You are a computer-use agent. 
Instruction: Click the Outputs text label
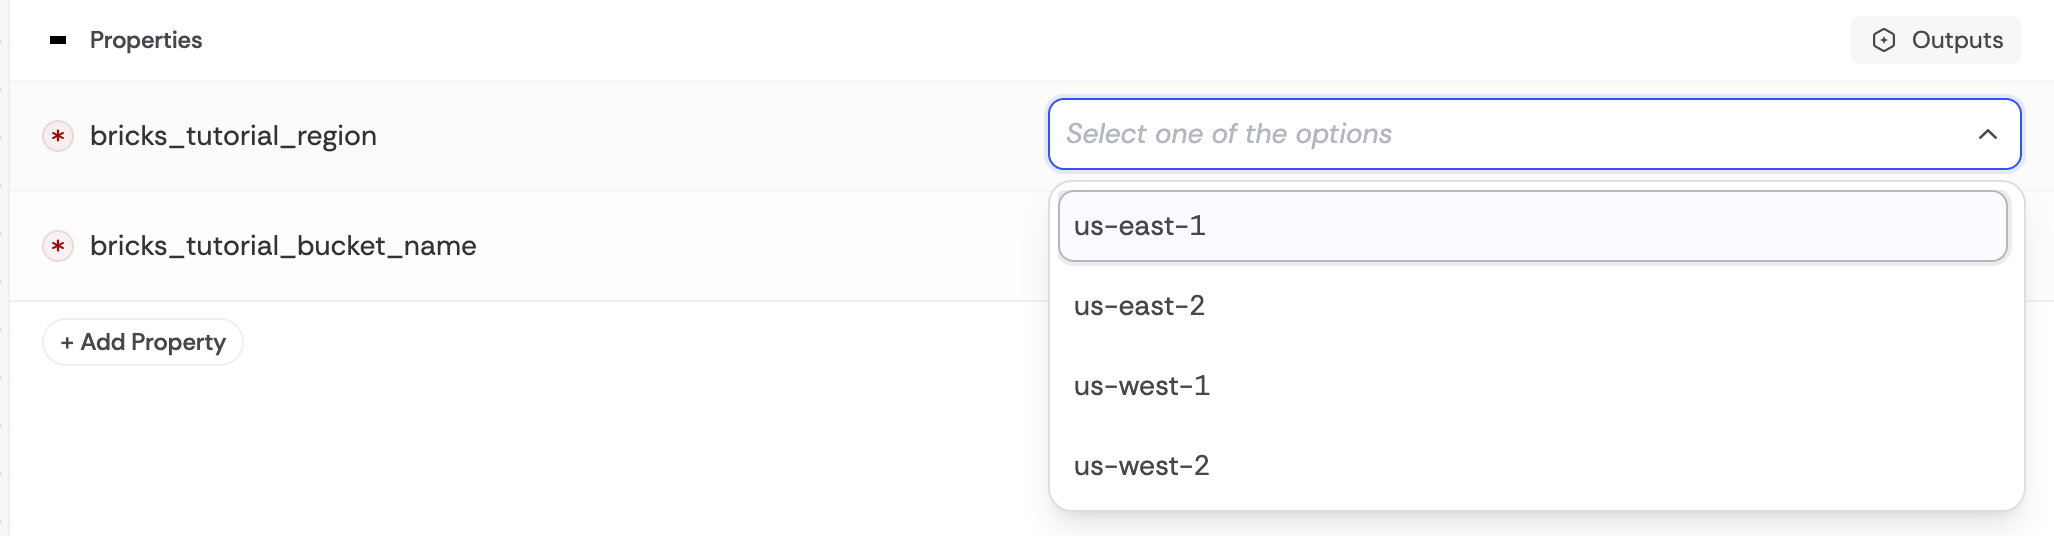pos(1957,40)
